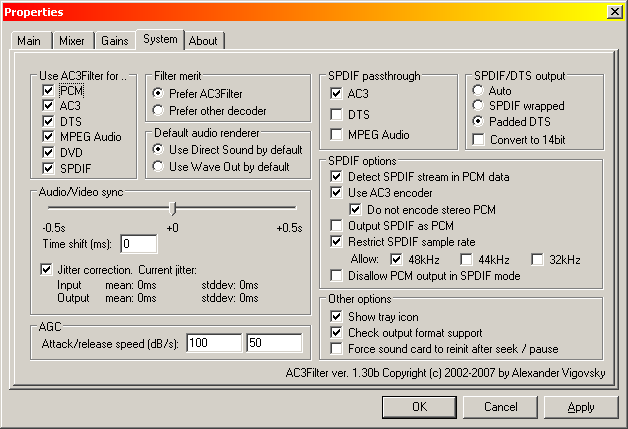This screenshot has height=429, width=628.
Task: Disable Jitter correction checkbox
Action: coord(46,269)
